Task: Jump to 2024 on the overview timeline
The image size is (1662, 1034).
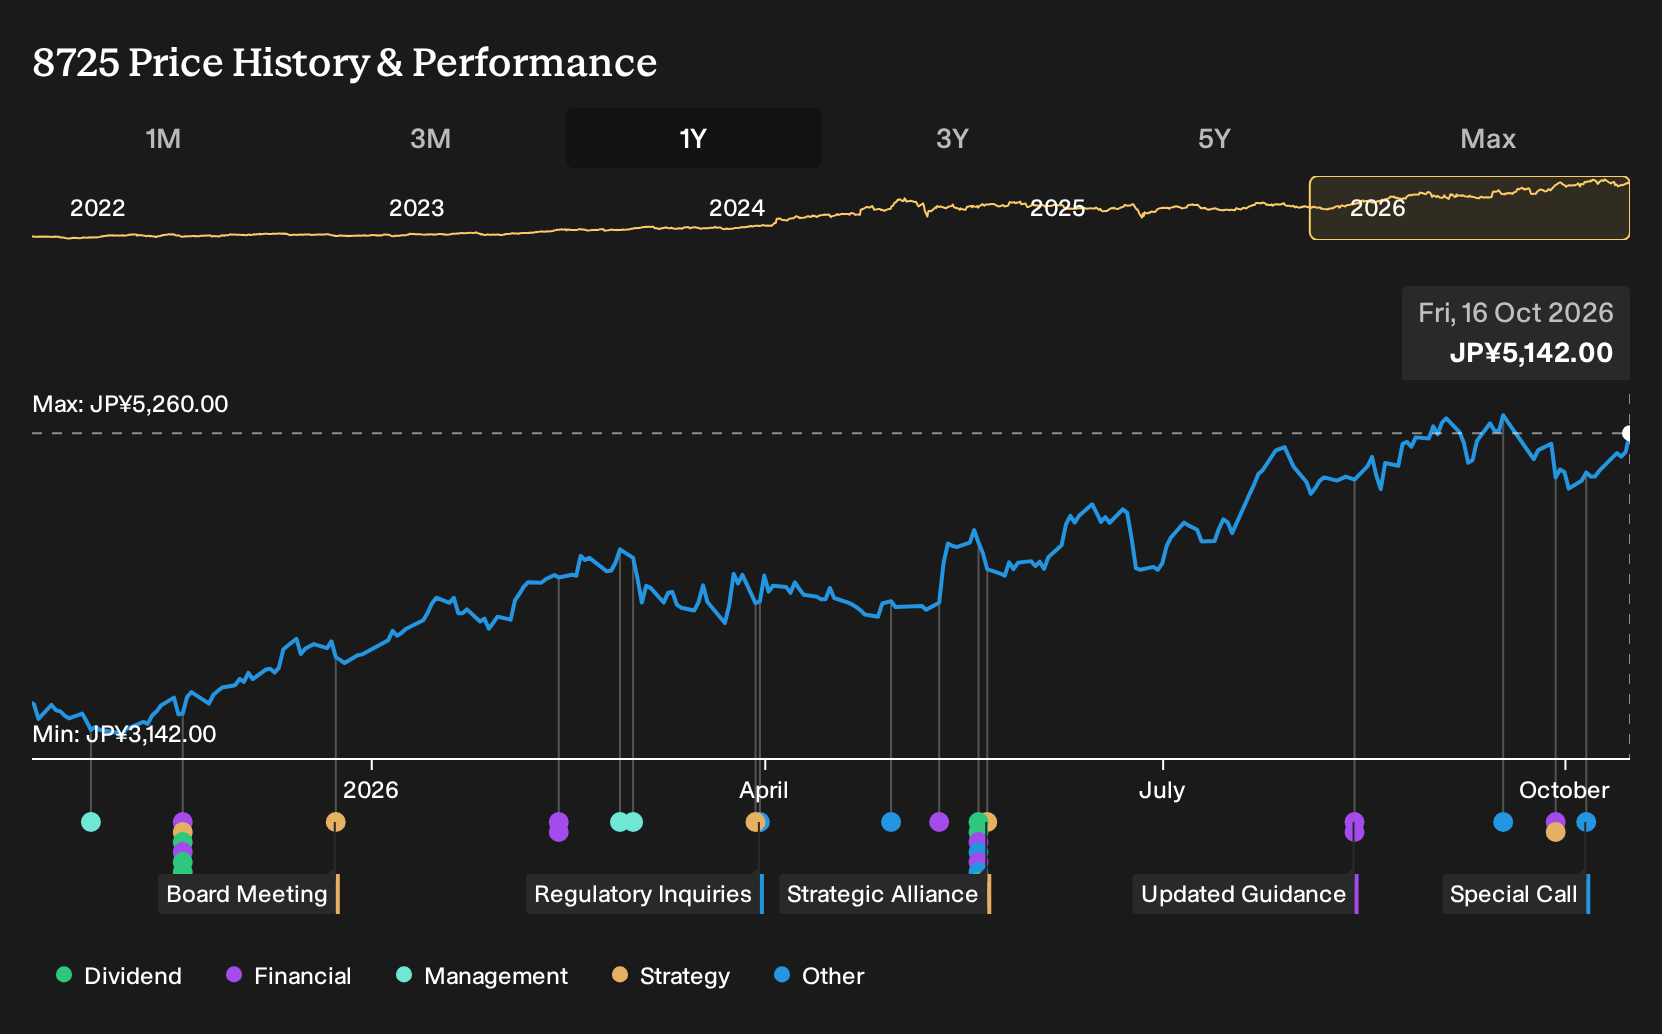Action: 737,208
